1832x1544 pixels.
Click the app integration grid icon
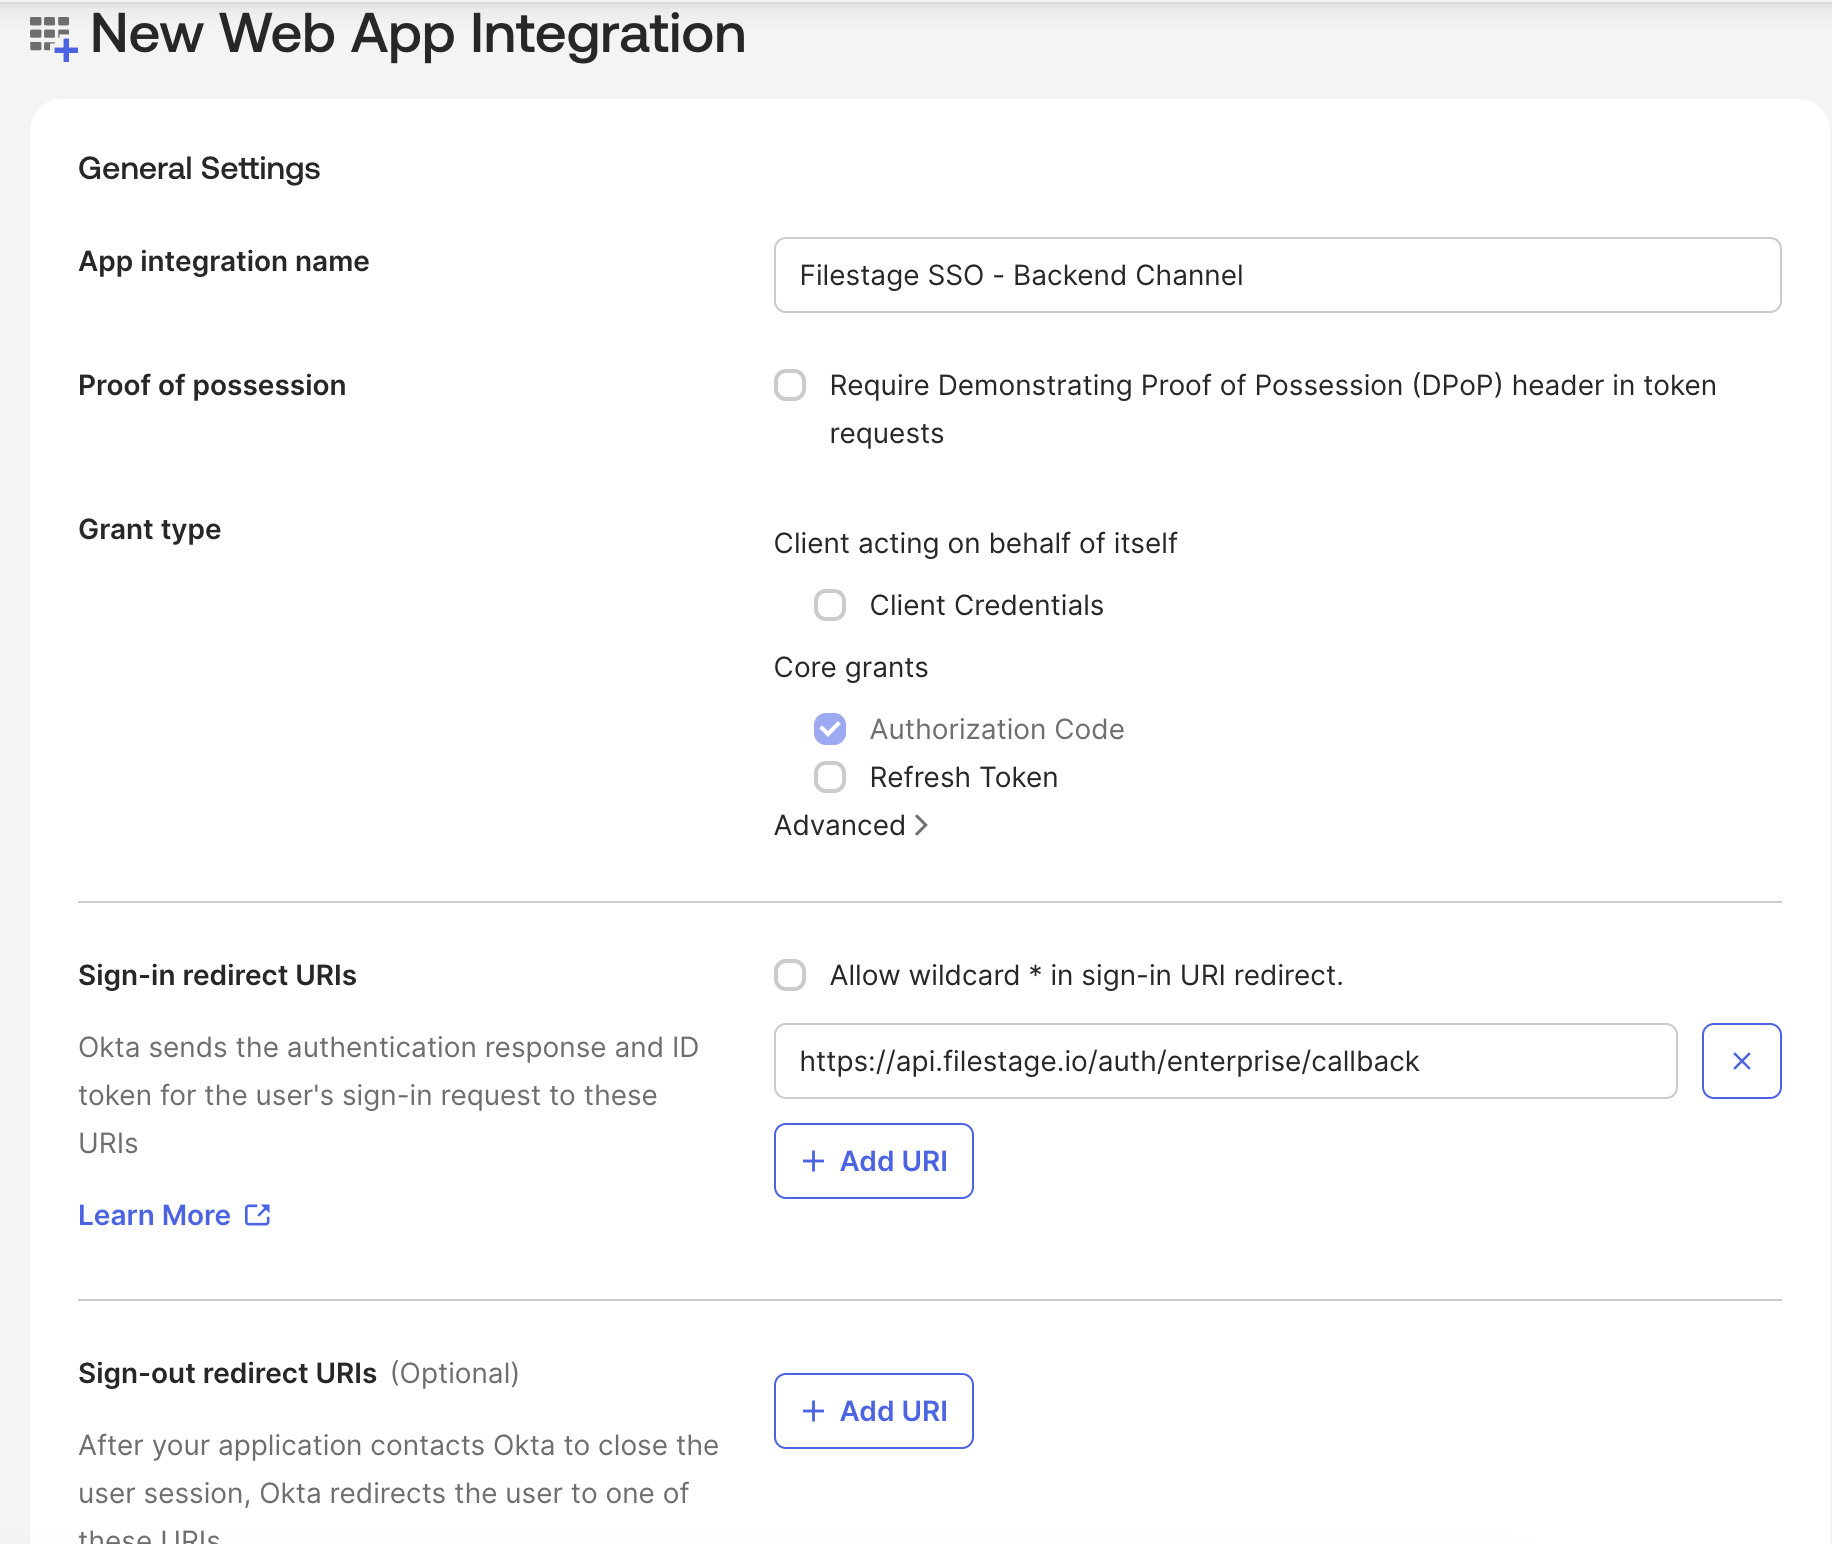coord(53,38)
